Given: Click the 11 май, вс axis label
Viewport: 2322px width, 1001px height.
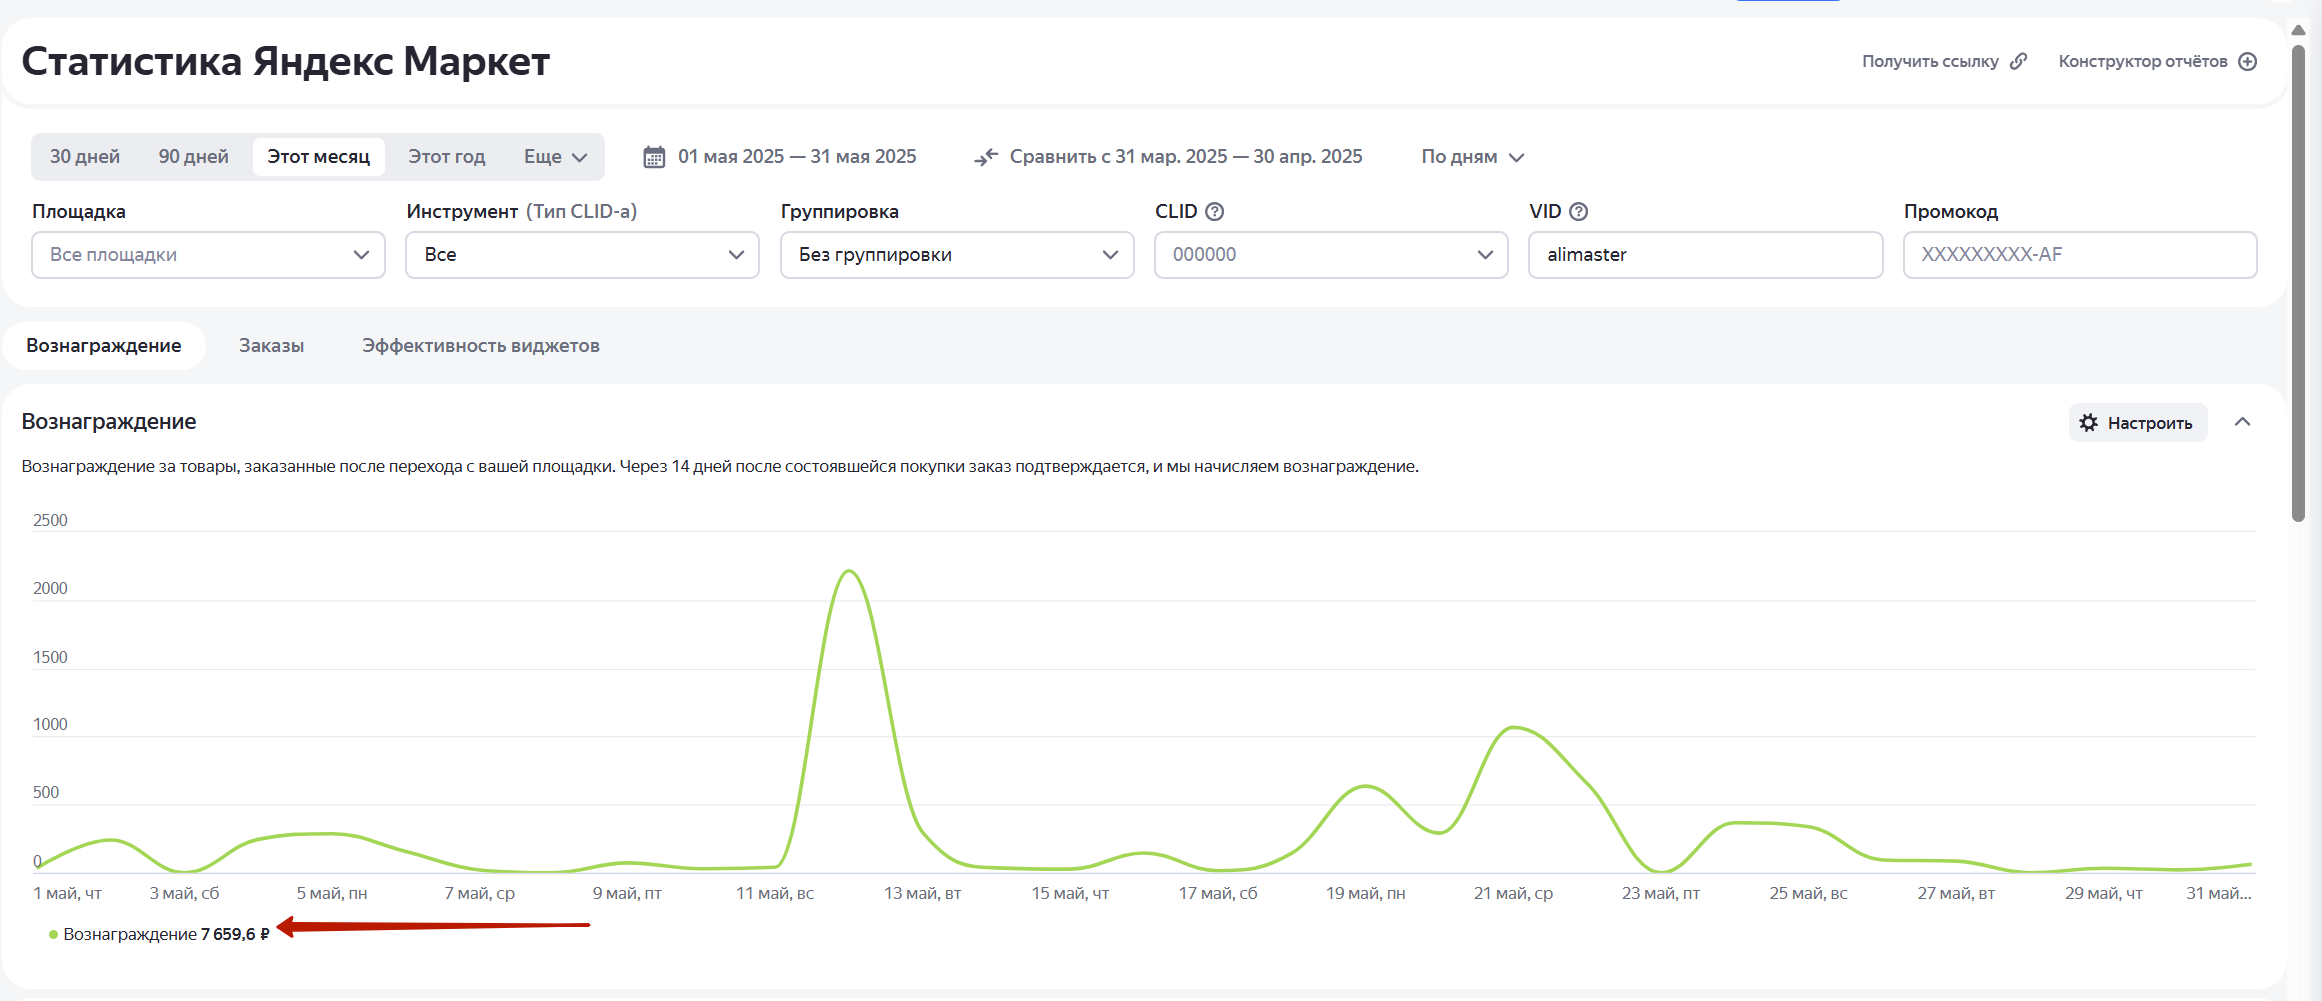Looking at the screenshot, I should pyautogui.click(x=775, y=893).
